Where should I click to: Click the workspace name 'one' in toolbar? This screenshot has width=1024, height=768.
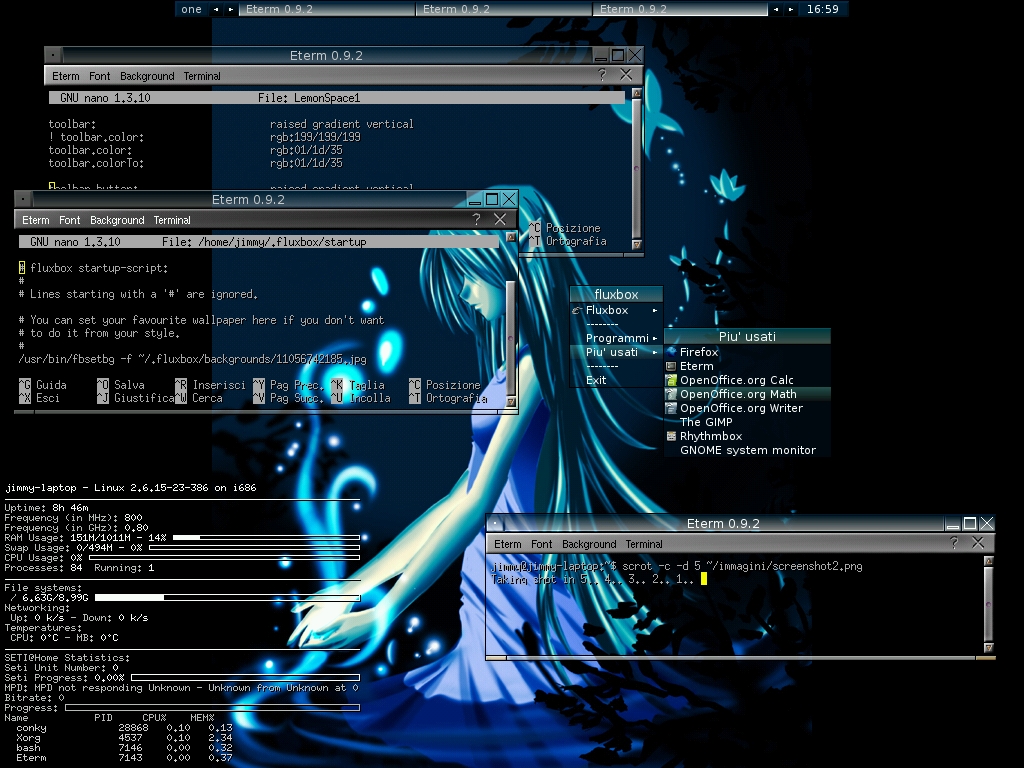coord(191,9)
